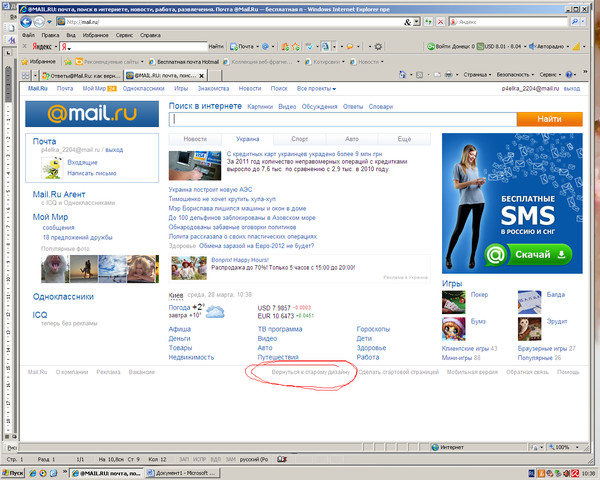The image size is (600, 480).
Task: Click the @mail.ru logo banner
Action: [x=92, y=114]
